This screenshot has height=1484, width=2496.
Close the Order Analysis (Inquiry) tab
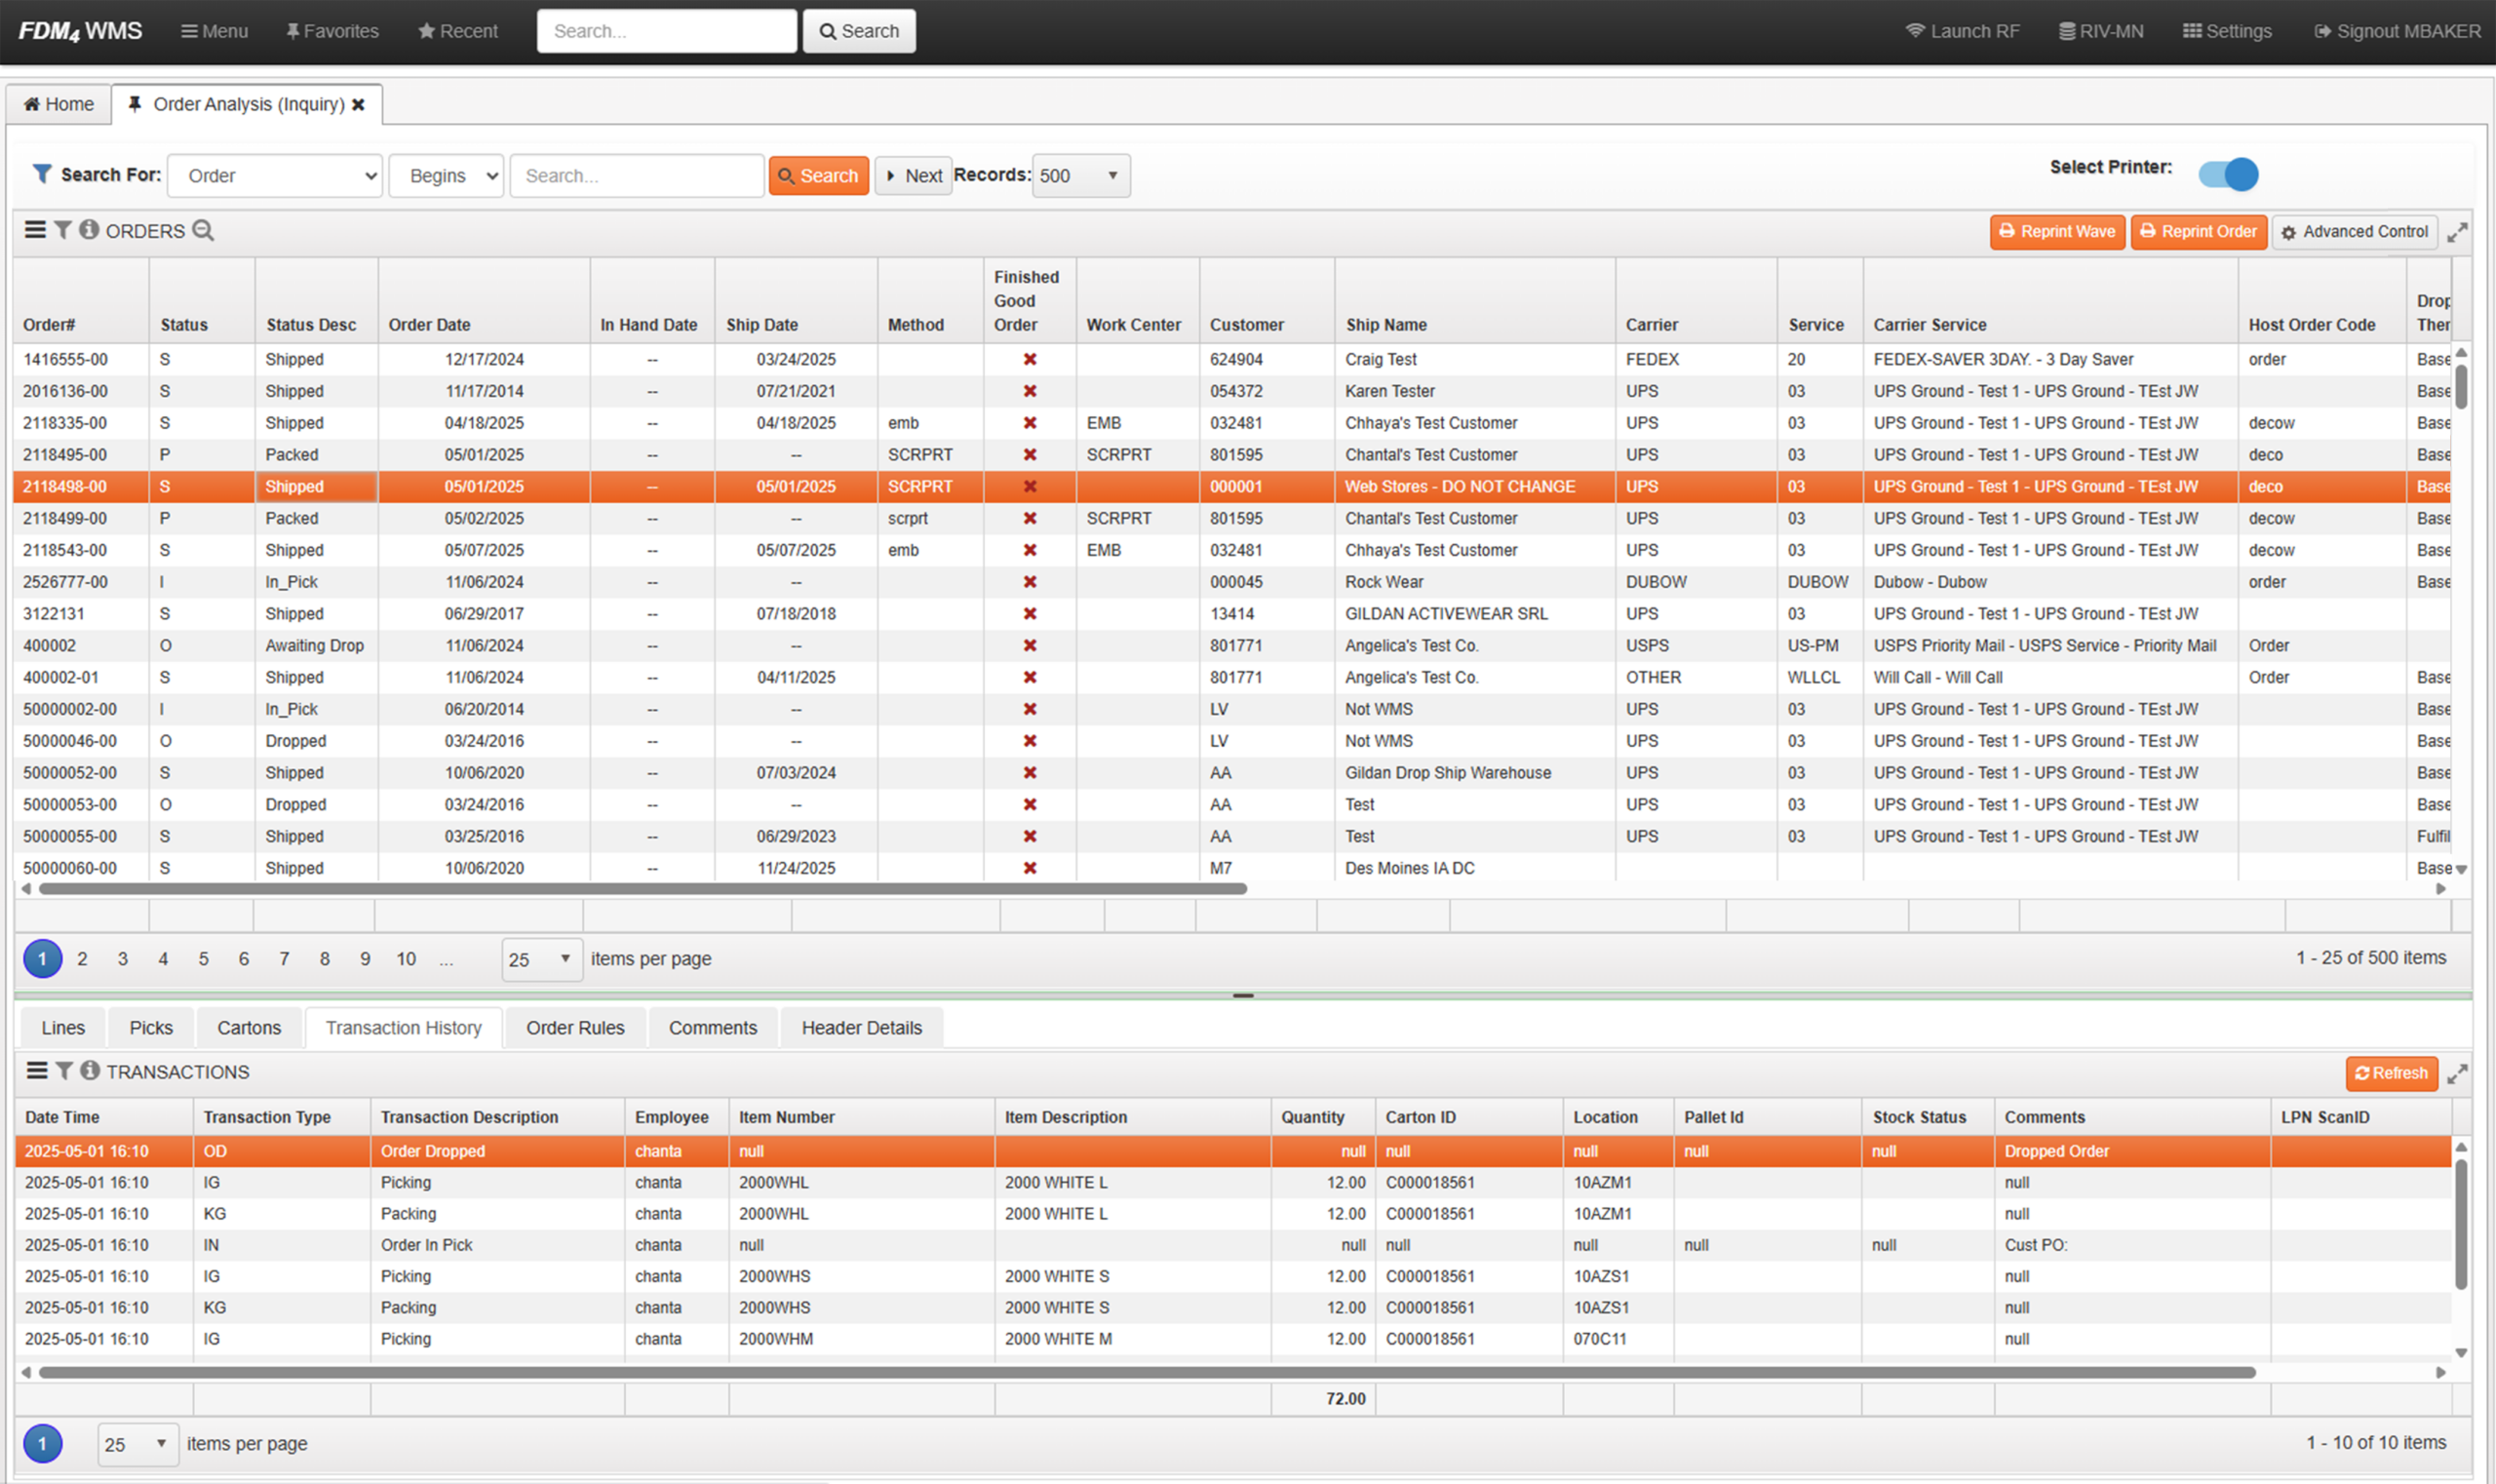[x=358, y=104]
